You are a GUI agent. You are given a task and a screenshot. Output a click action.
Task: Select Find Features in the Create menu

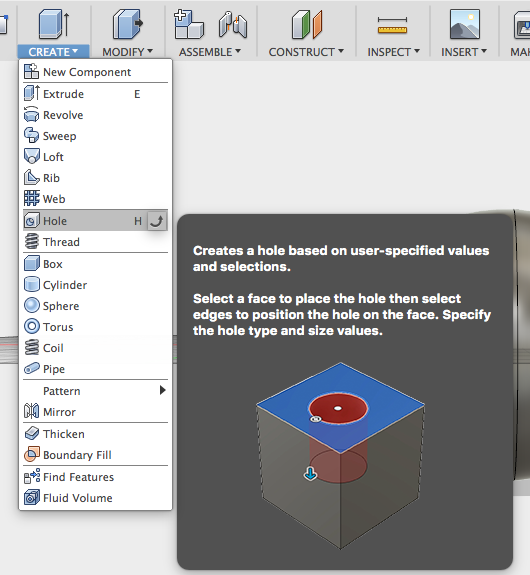(95, 477)
